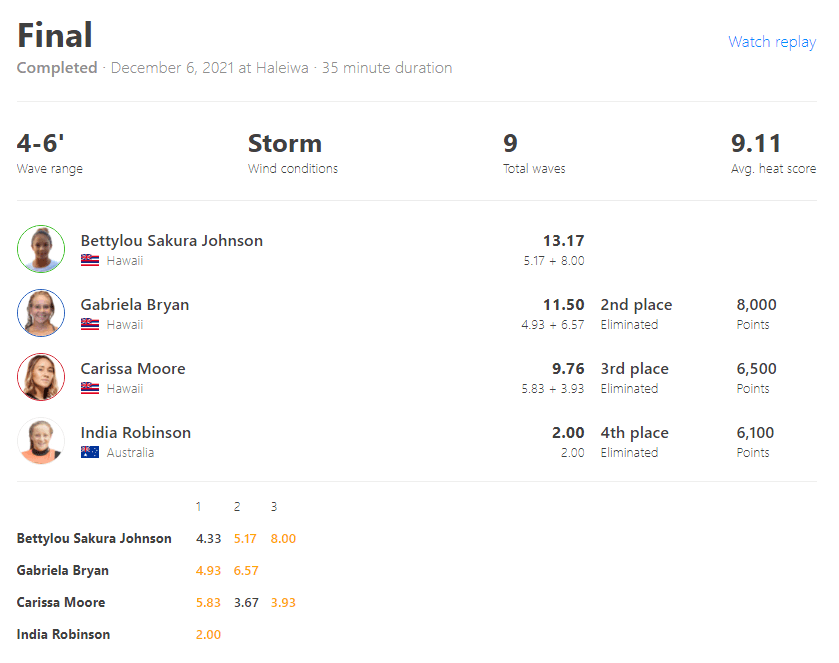
Task: Click the 8.00 wave score in table
Action: pyautogui.click(x=283, y=539)
